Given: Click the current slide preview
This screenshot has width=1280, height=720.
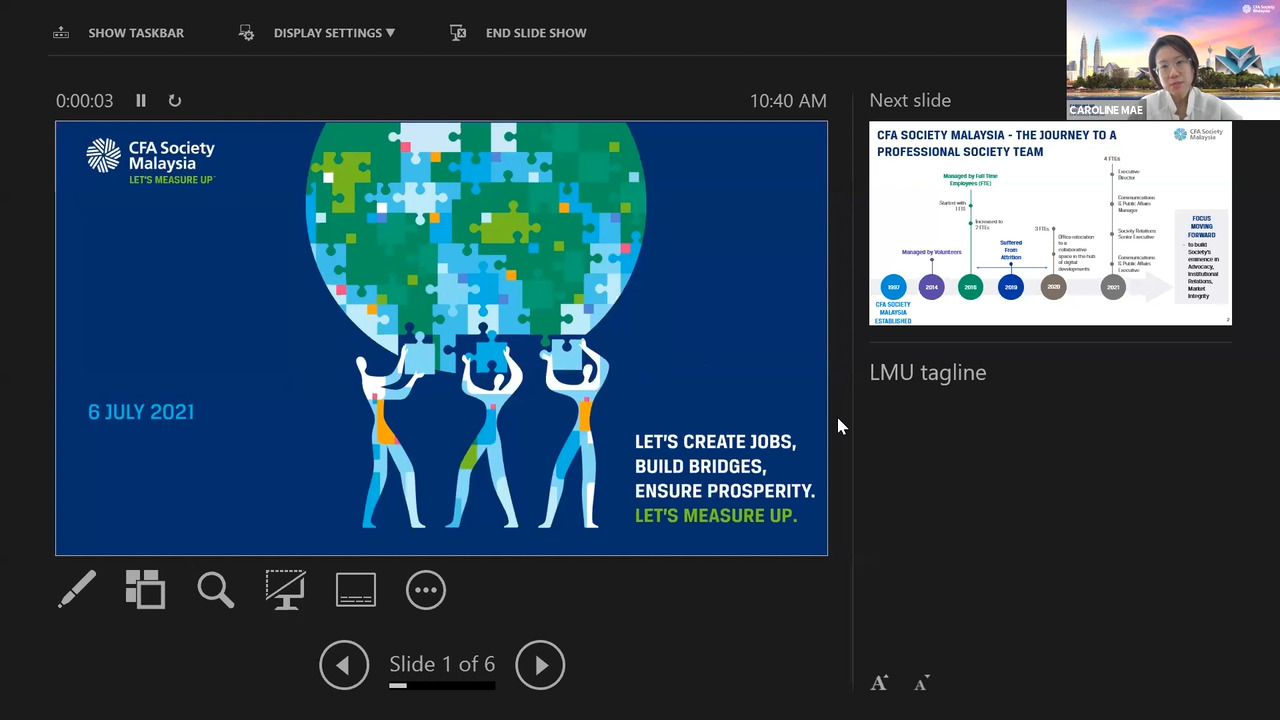Looking at the screenshot, I should [x=441, y=338].
